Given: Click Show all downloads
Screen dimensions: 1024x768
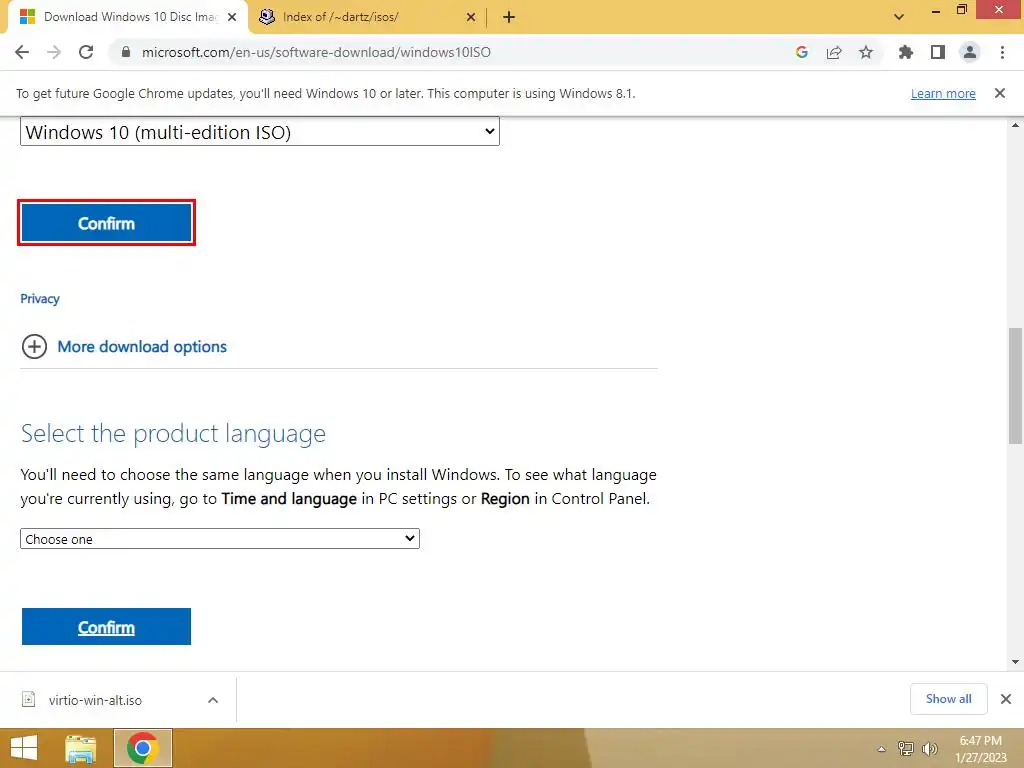Looking at the screenshot, I should click(948, 699).
